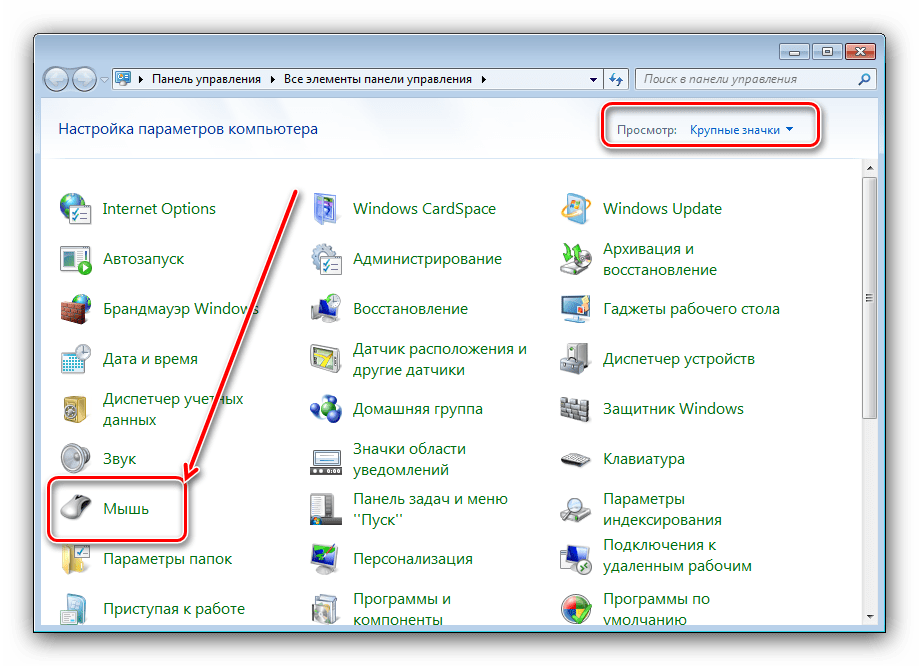Click the Автозапуск icon
The width and height of the screenshot is (919, 666).
pyautogui.click(x=76, y=259)
